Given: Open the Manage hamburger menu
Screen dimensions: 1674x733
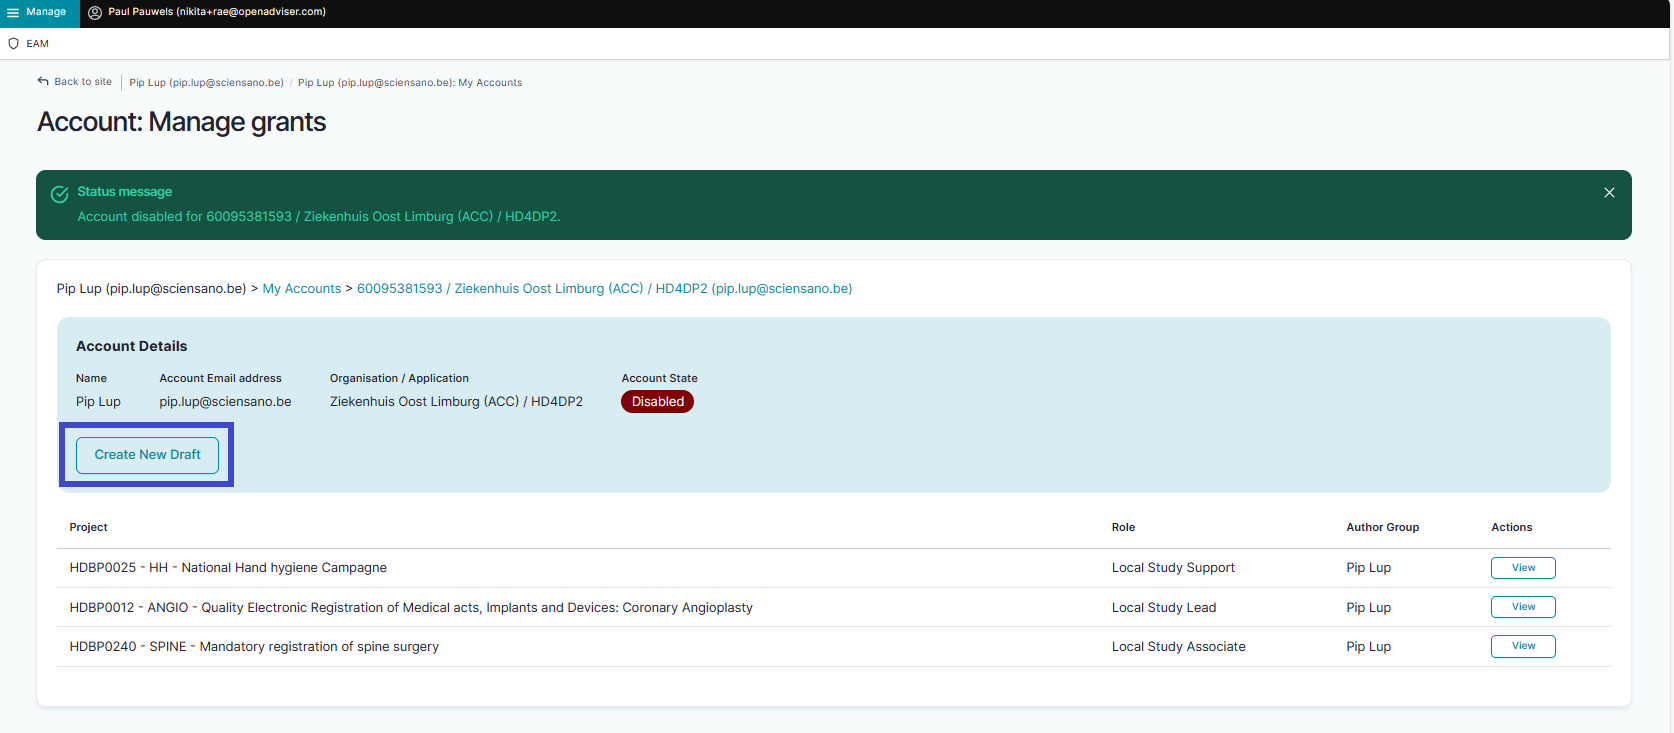Looking at the screenshot, I should coord(13,12).
